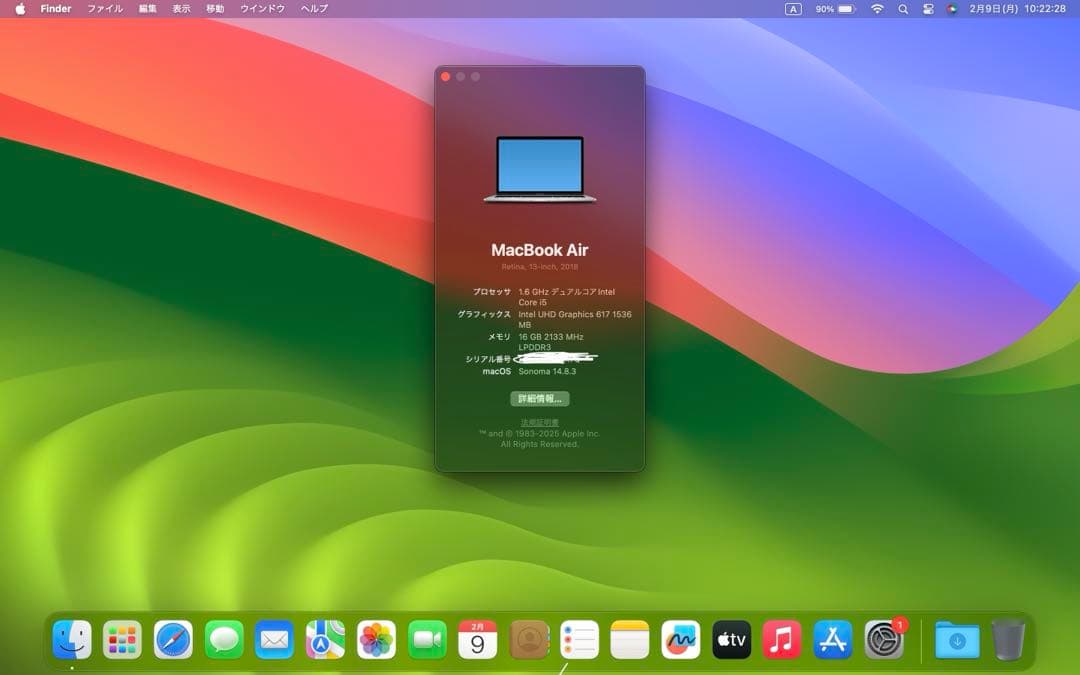The width and height of the screenshot is (1080, 675).
Task: Launch the Mail app
Action: point(275,637)
